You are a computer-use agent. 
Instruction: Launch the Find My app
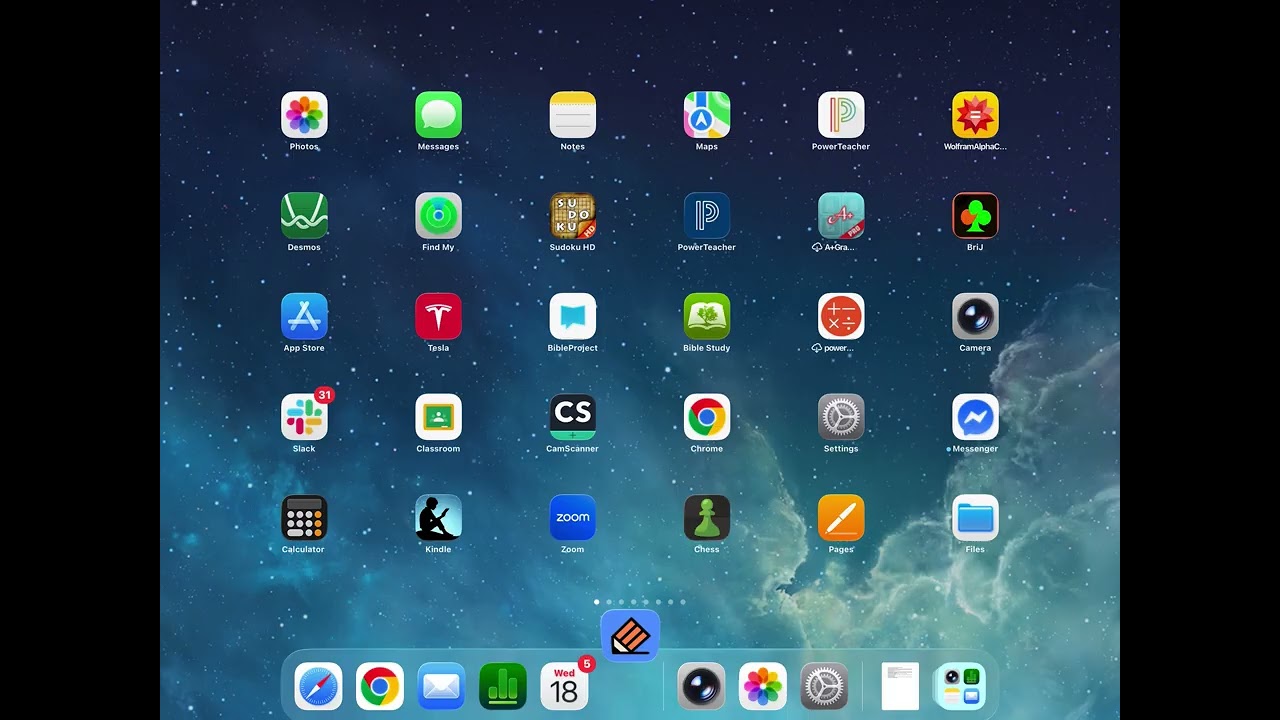pyautogui.click(x=438, y=216)
